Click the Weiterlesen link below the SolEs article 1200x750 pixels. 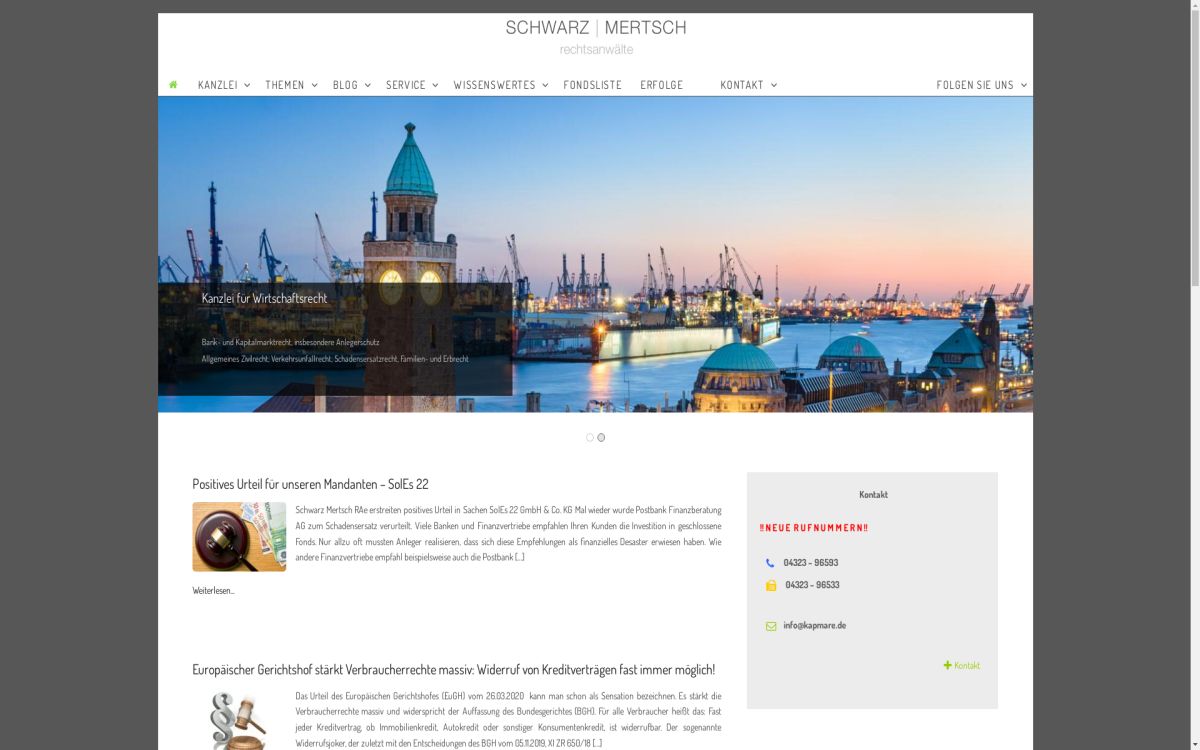coord(213,590)
